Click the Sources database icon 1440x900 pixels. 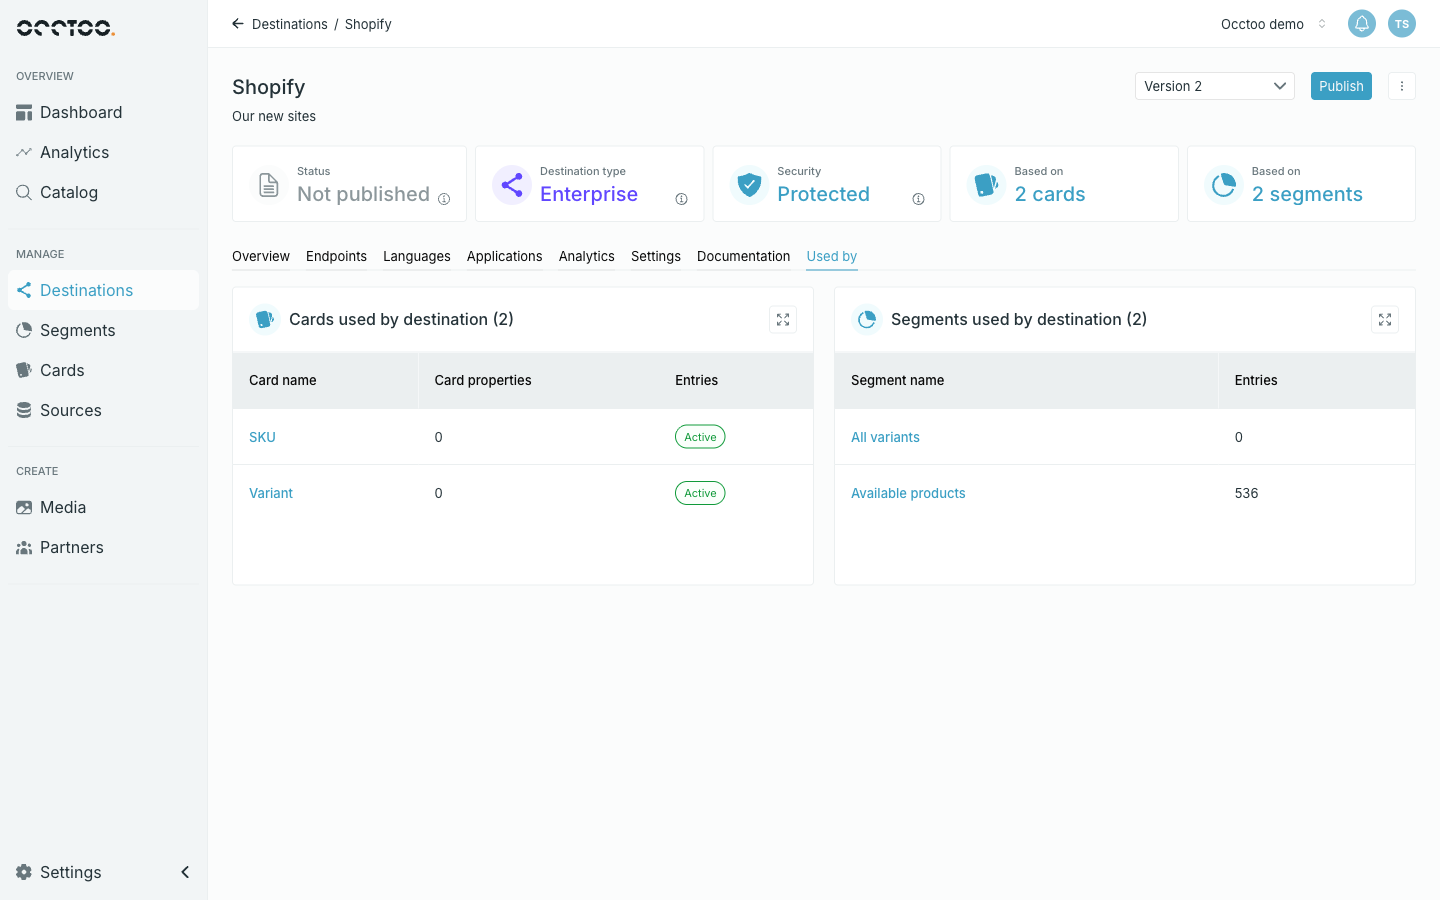tap(24, 411)
